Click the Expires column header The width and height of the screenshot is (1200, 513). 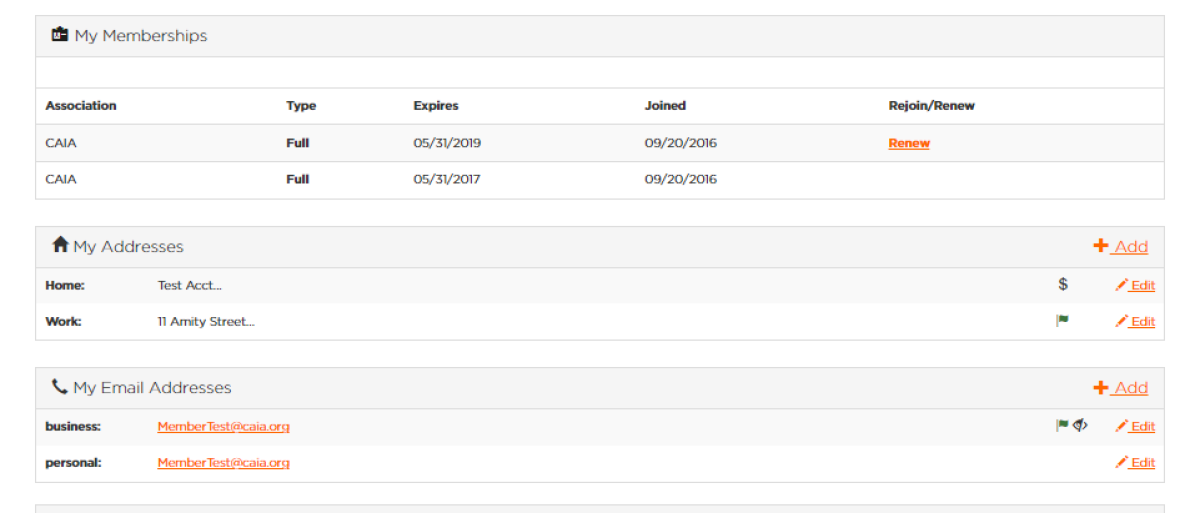pyautogui.click(x=436, y=105)
